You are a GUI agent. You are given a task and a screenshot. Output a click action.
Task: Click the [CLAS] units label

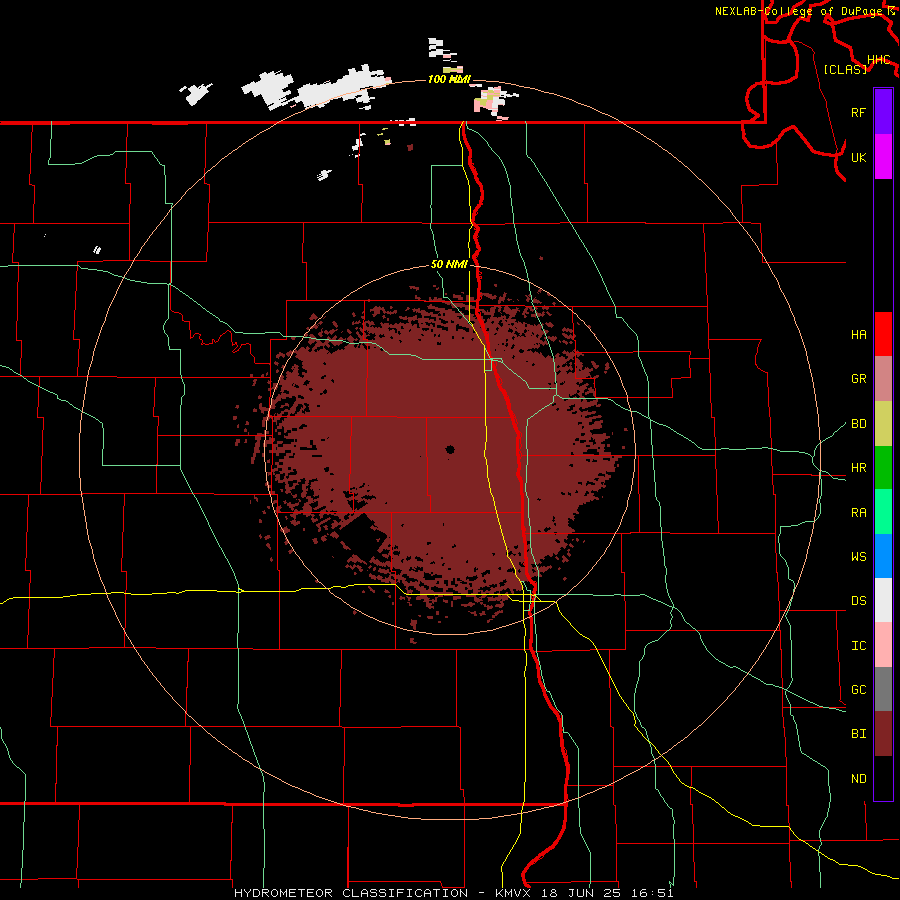845,69
